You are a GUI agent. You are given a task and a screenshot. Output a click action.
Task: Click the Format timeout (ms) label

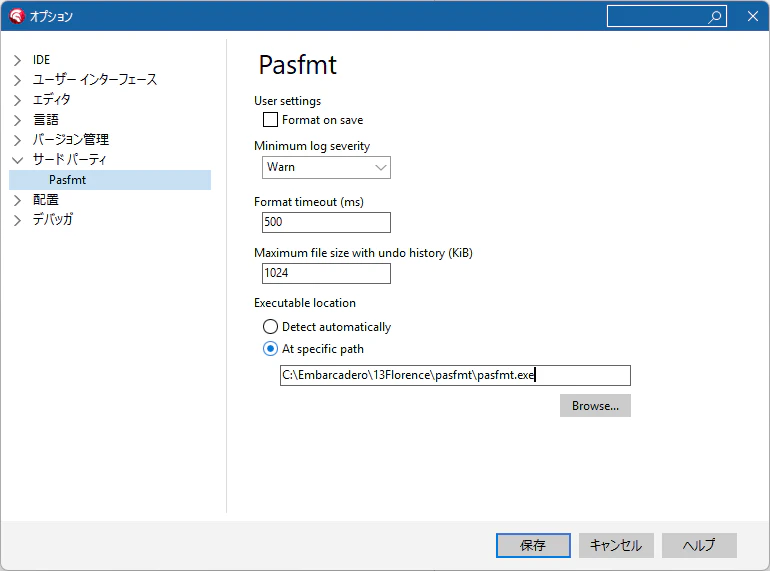[309, 202]
